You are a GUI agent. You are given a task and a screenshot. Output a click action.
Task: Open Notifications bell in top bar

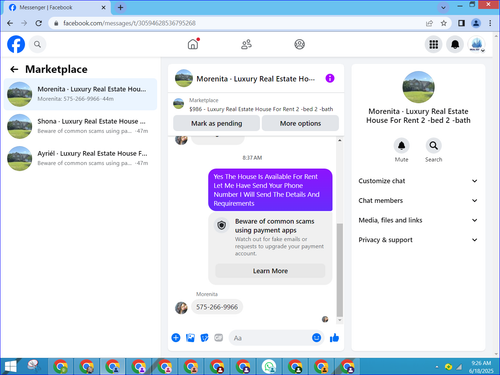pyautogui.click(x=455, y=44)
